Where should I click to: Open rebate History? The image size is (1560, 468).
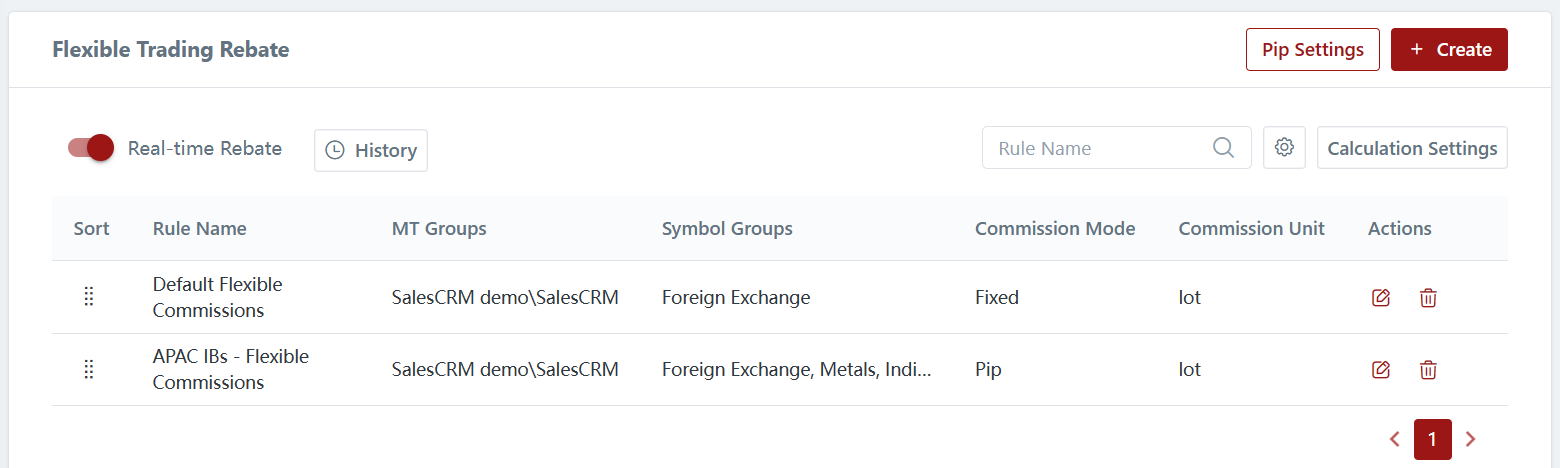coord(371,150)
